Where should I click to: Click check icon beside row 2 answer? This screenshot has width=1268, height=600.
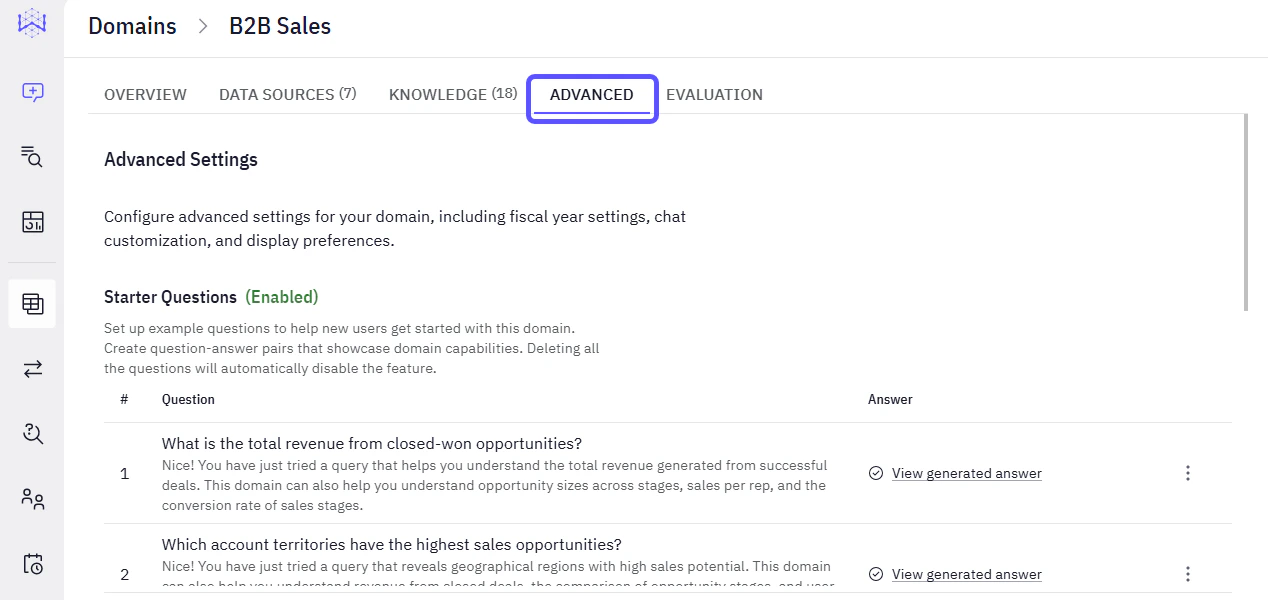pos(876,574)
